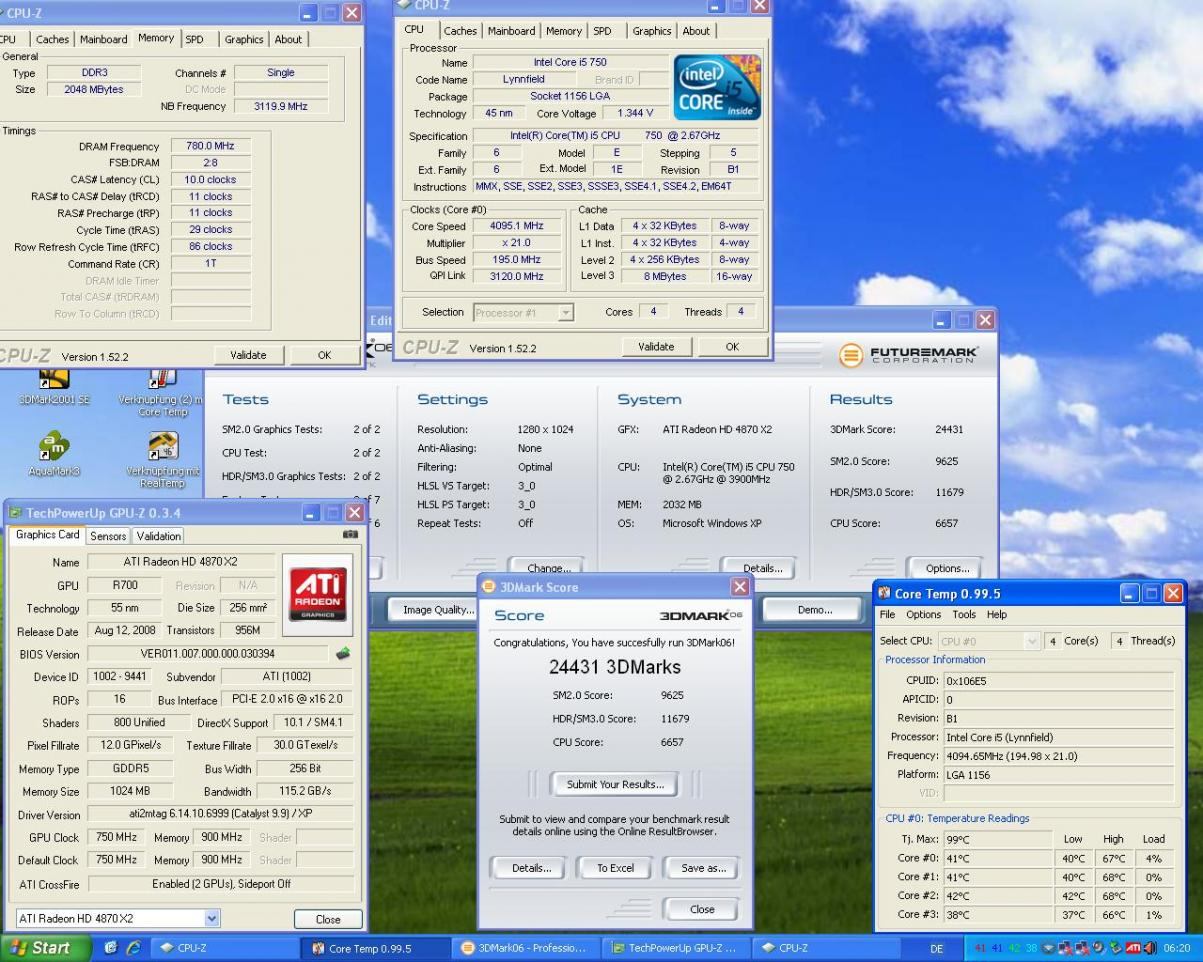Export results with the To Excel button
Screen dimensions: 1203x962
tap(615, 868)
